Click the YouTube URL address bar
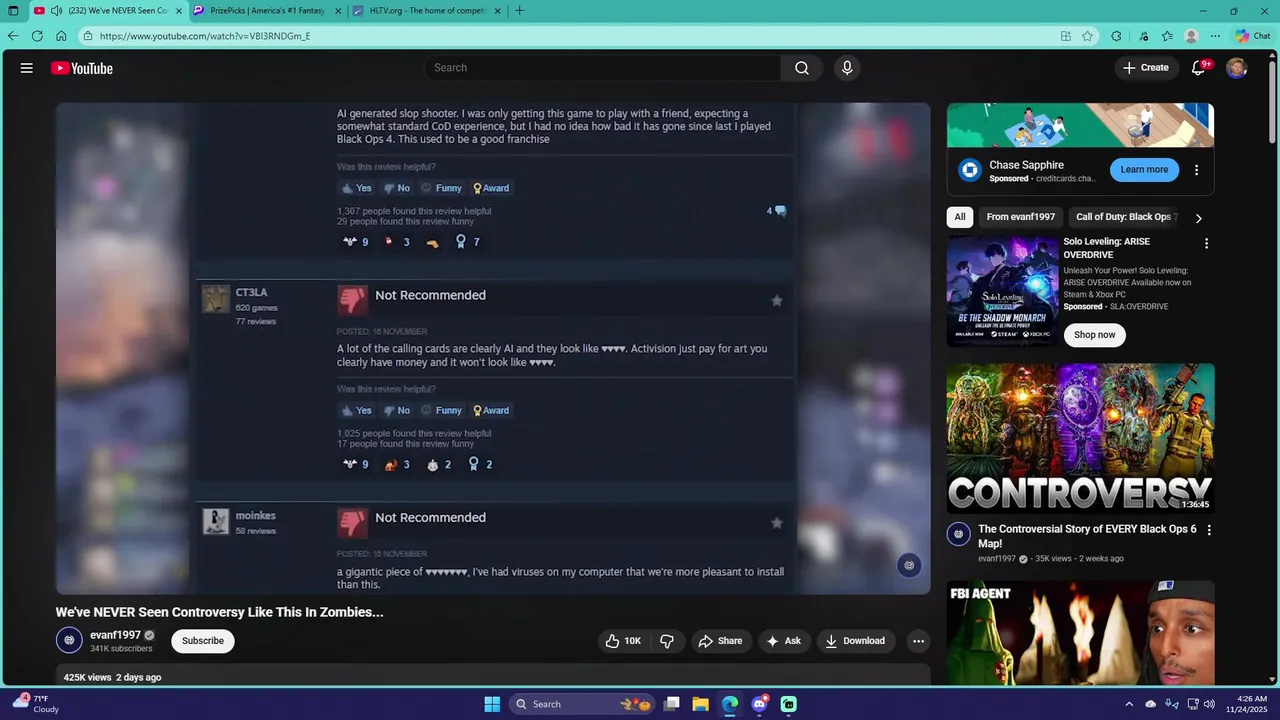Viewport: 1280px width, 720px height. coord(570,36)
